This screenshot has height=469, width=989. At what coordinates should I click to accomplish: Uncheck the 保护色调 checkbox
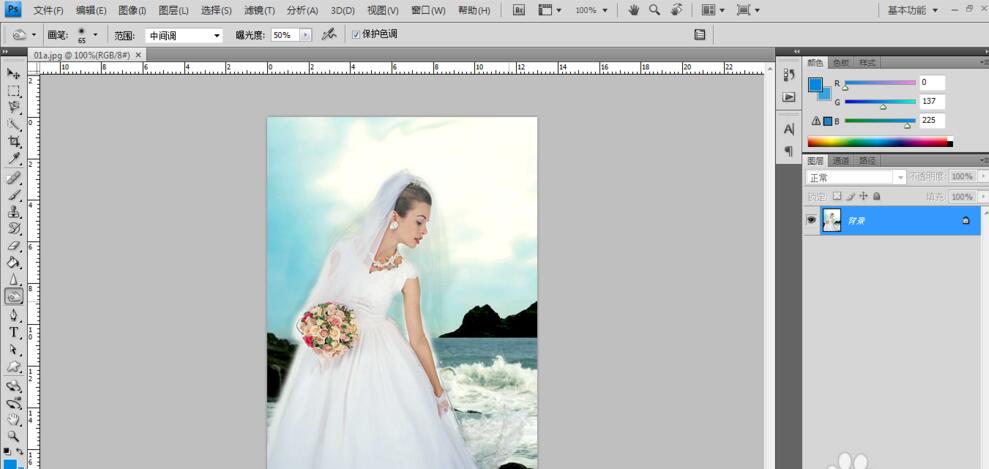click(x=356, y=35)
